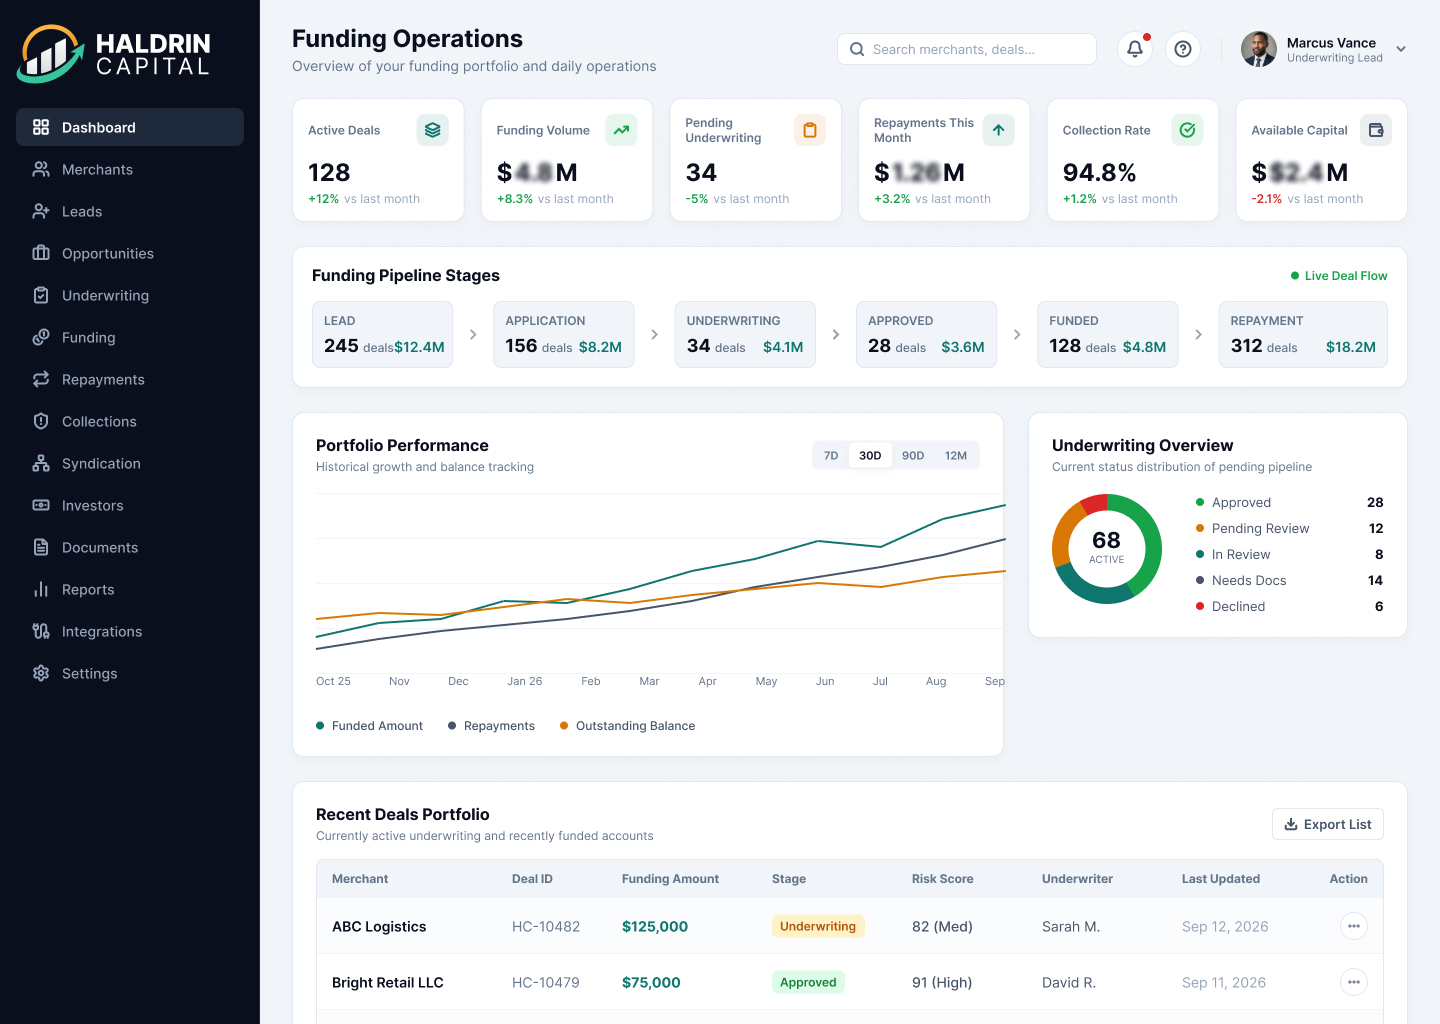Click chevron between Application and Underwriting stages

[x=654, y=335]
